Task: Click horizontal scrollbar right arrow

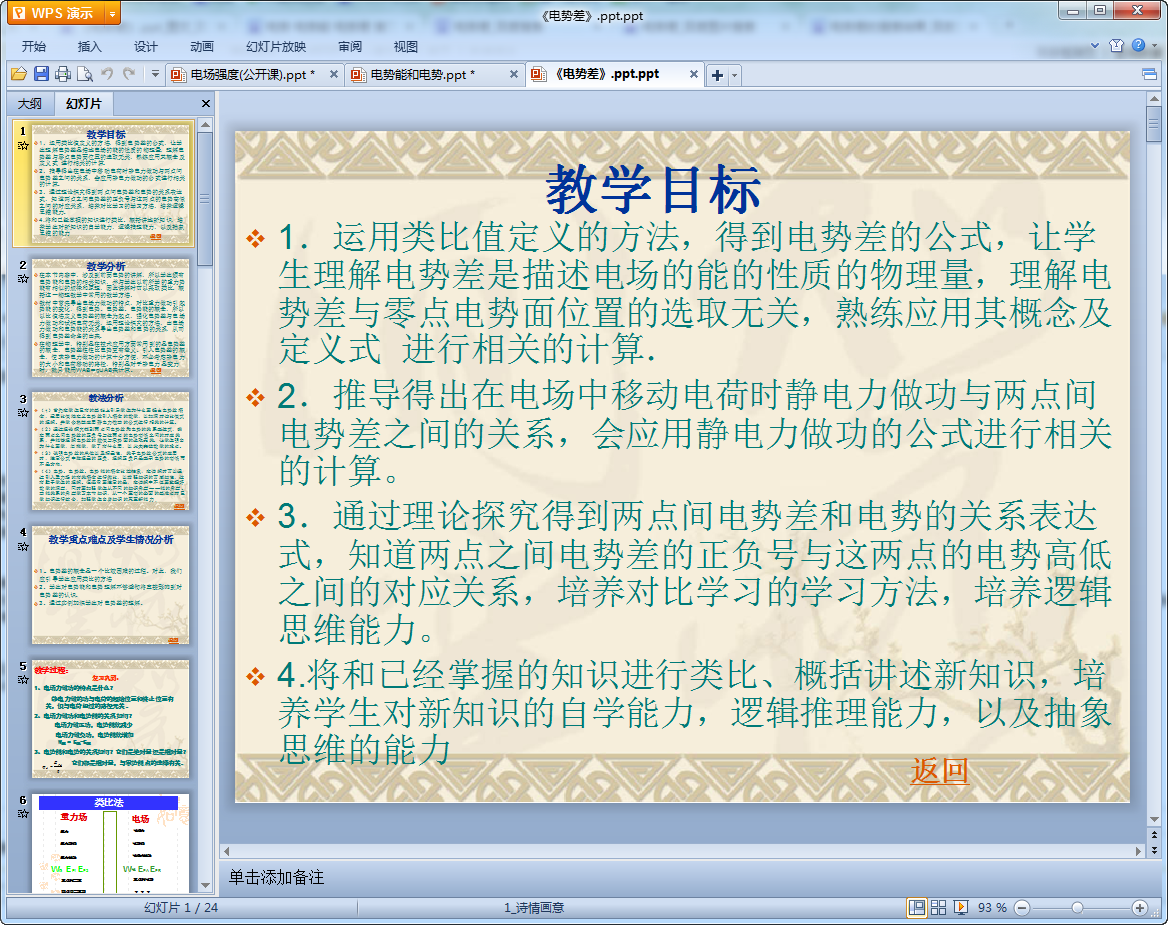Action: [x=1137, y=851]
